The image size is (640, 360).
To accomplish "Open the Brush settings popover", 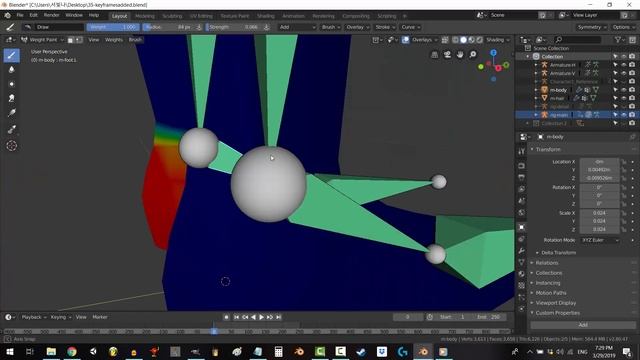I will (331, 27).
